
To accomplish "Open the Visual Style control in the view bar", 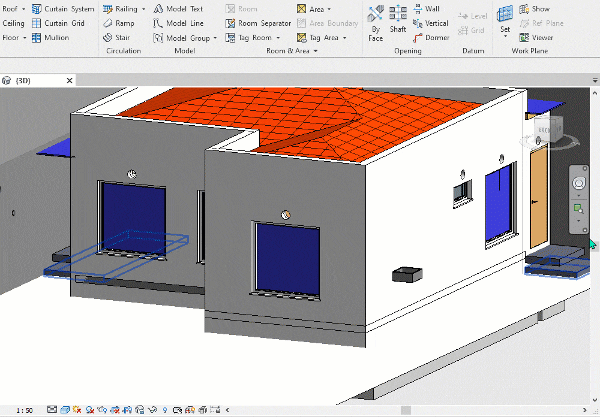I will coord(65,410).
